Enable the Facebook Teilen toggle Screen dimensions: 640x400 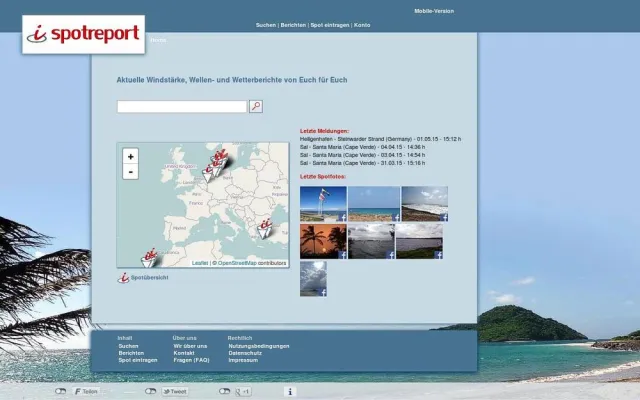pyautogui.click(x=61, y=392)
